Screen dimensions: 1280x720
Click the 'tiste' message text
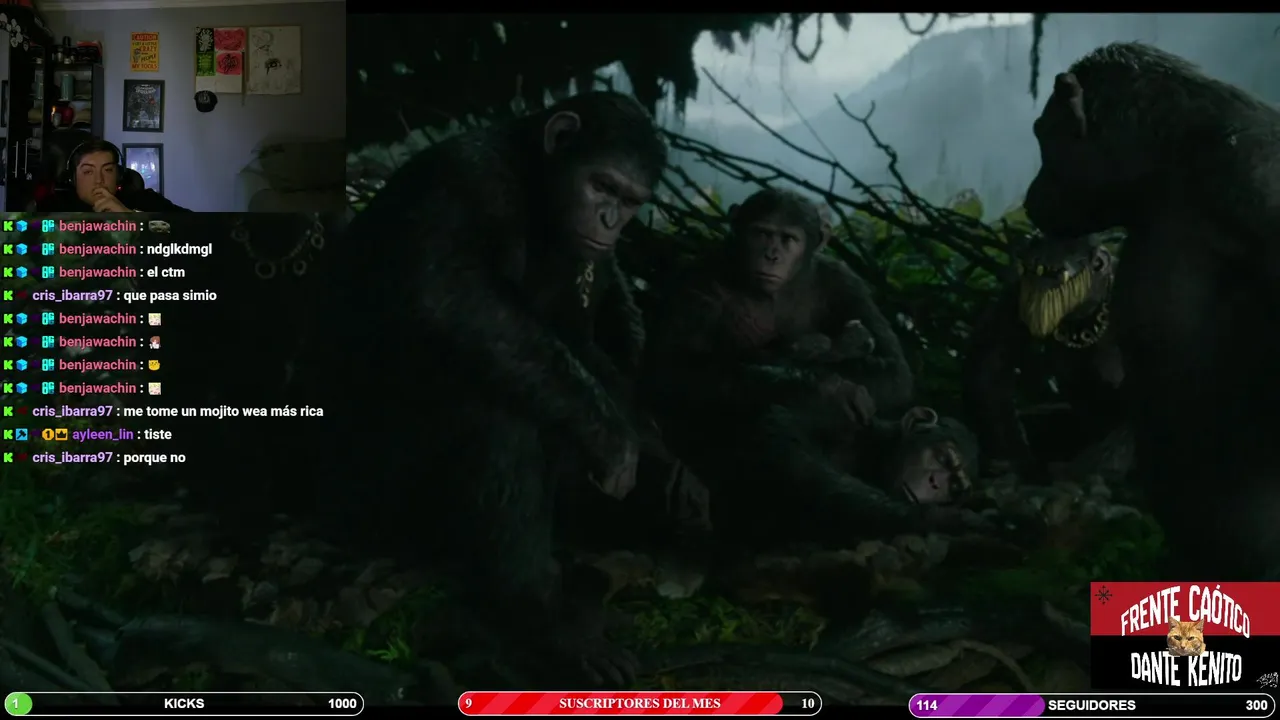pos(158,434)
